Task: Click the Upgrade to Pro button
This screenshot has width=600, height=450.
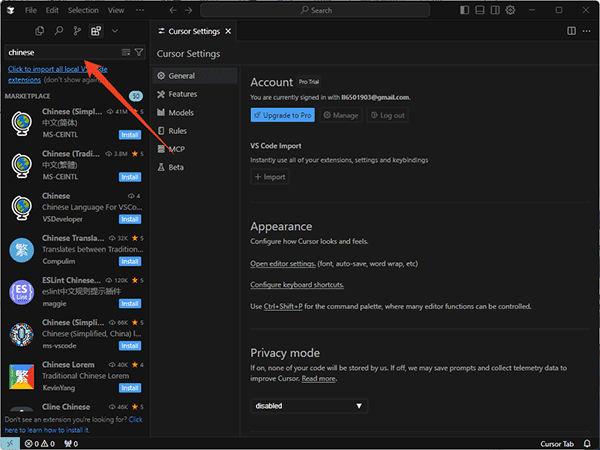Action: pos(283,115)
